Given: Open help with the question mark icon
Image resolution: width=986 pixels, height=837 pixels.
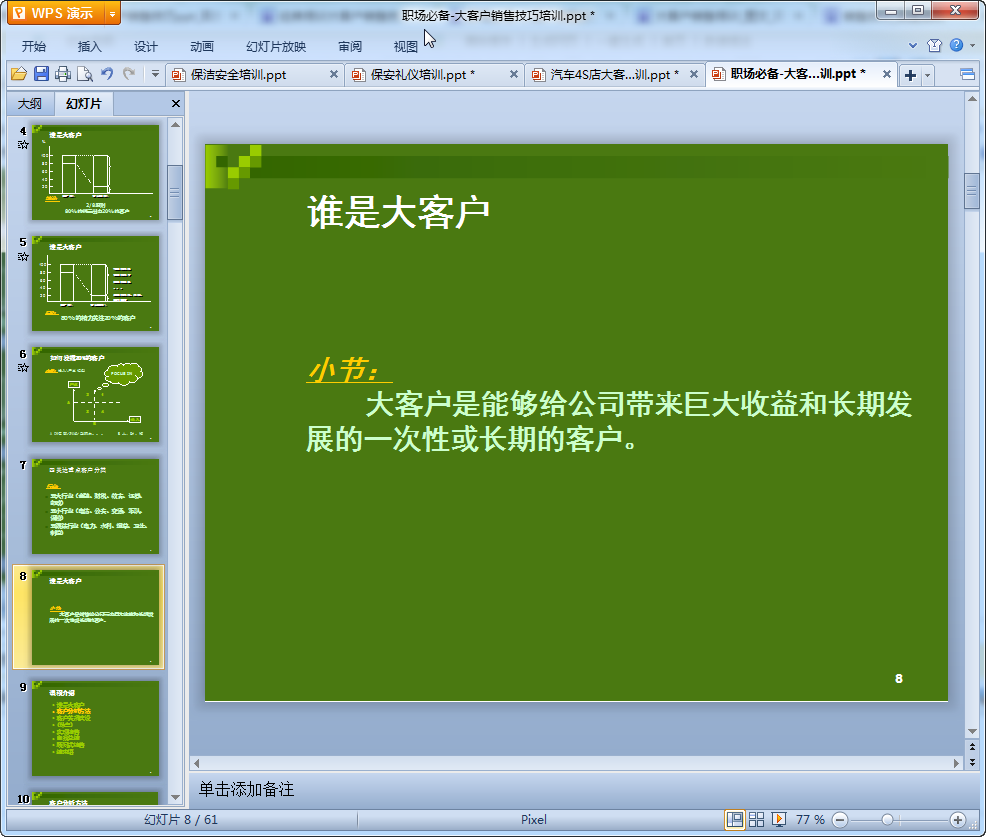Looking at the screenshot, I should 956,45.
